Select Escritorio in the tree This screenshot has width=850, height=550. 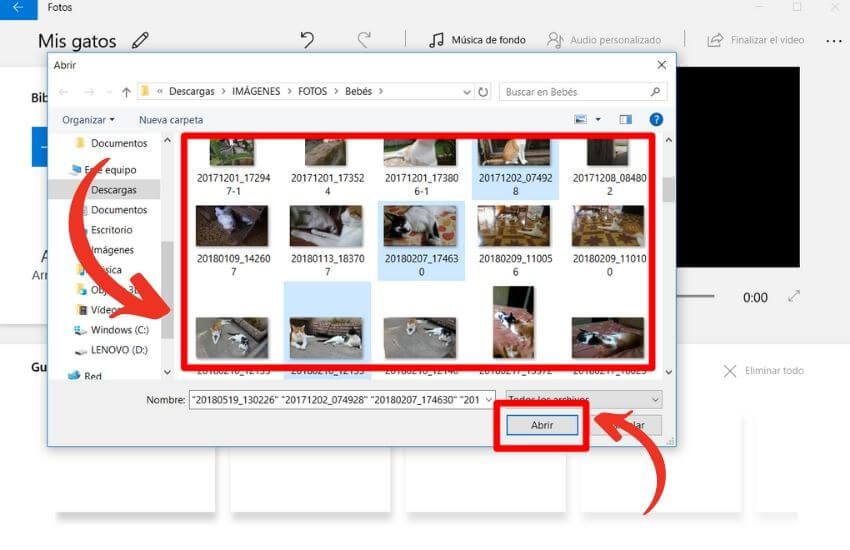tap(111, 230)
